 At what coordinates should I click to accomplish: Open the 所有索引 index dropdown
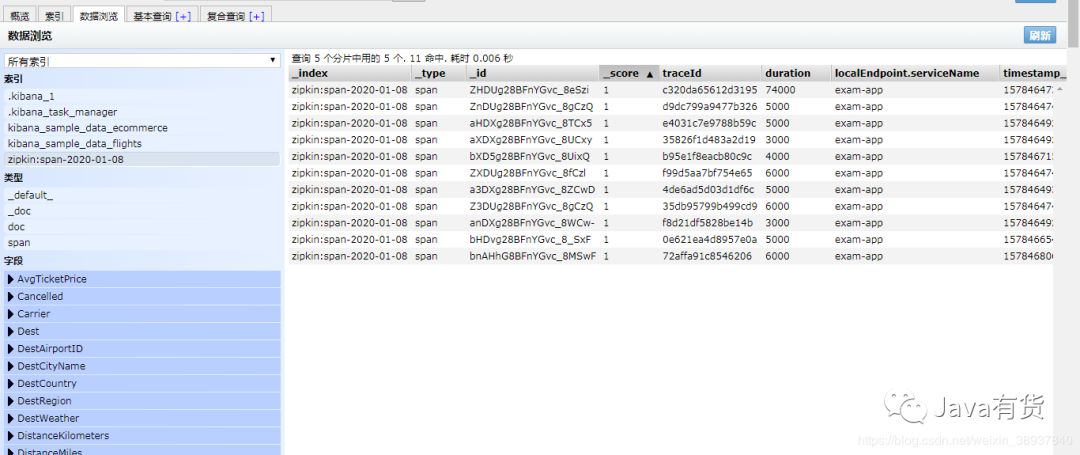coord(142,61)
